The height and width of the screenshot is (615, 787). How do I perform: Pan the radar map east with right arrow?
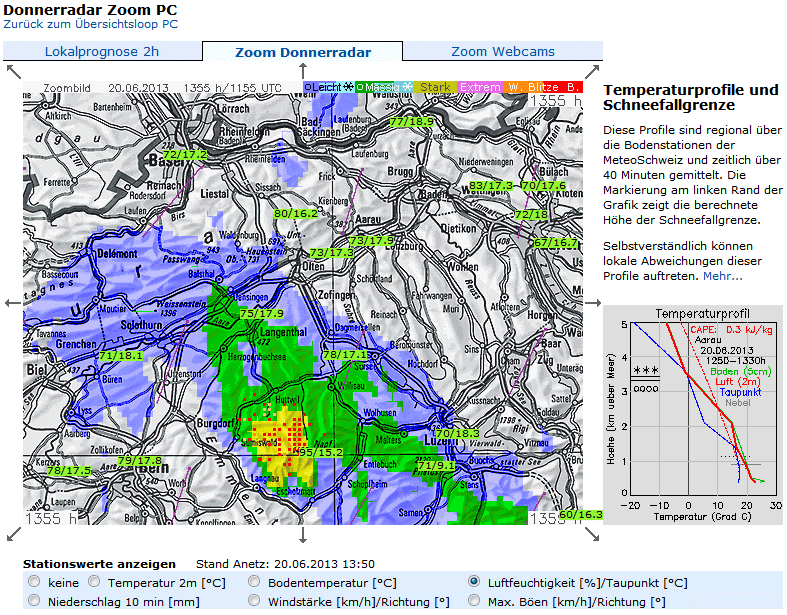click(x=593, y=303)
